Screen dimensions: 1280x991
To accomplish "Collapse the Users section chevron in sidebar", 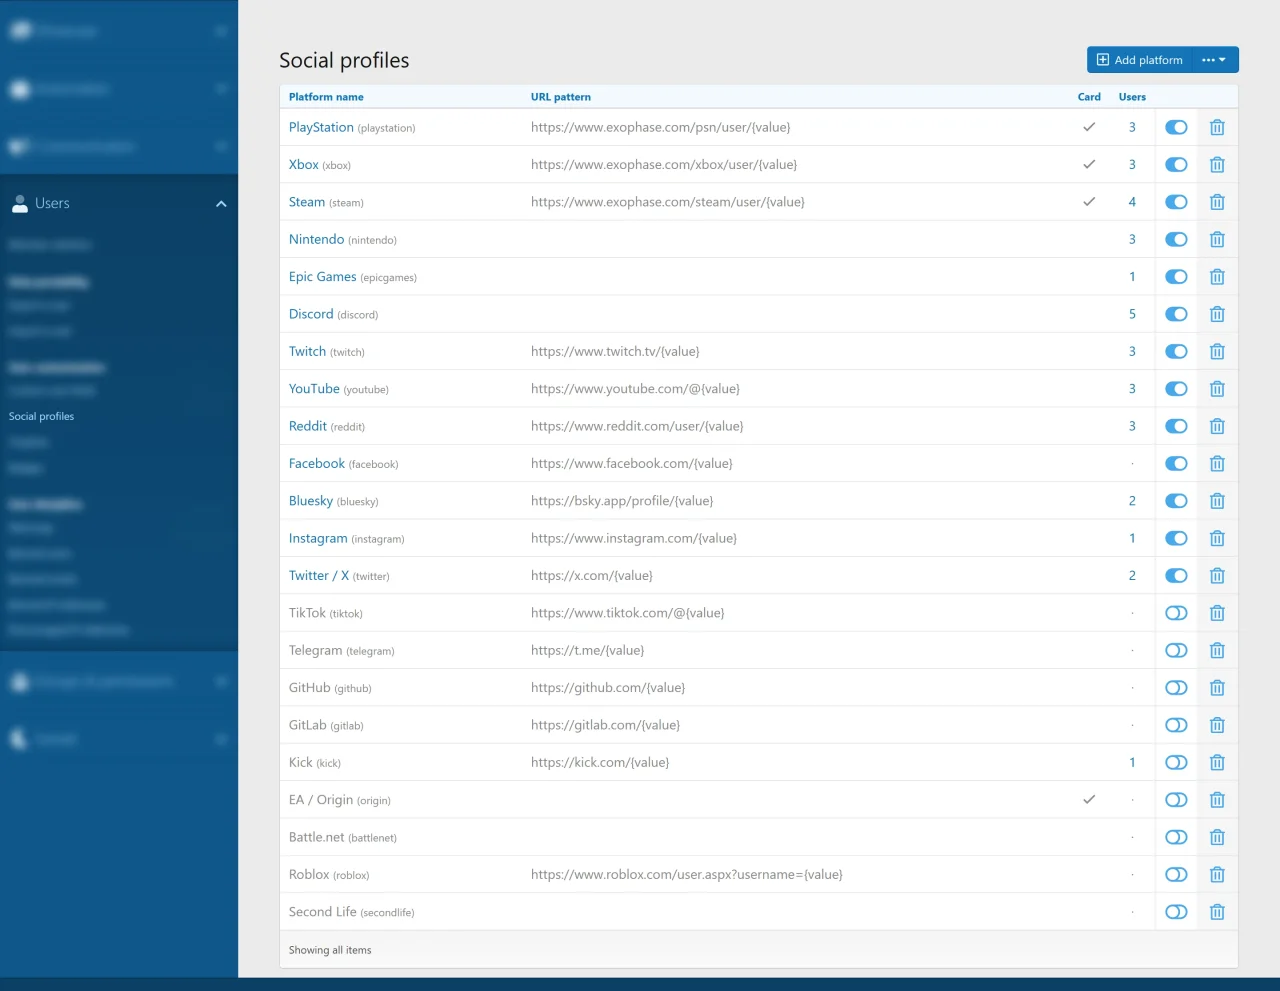I will [x=221, y=204].
